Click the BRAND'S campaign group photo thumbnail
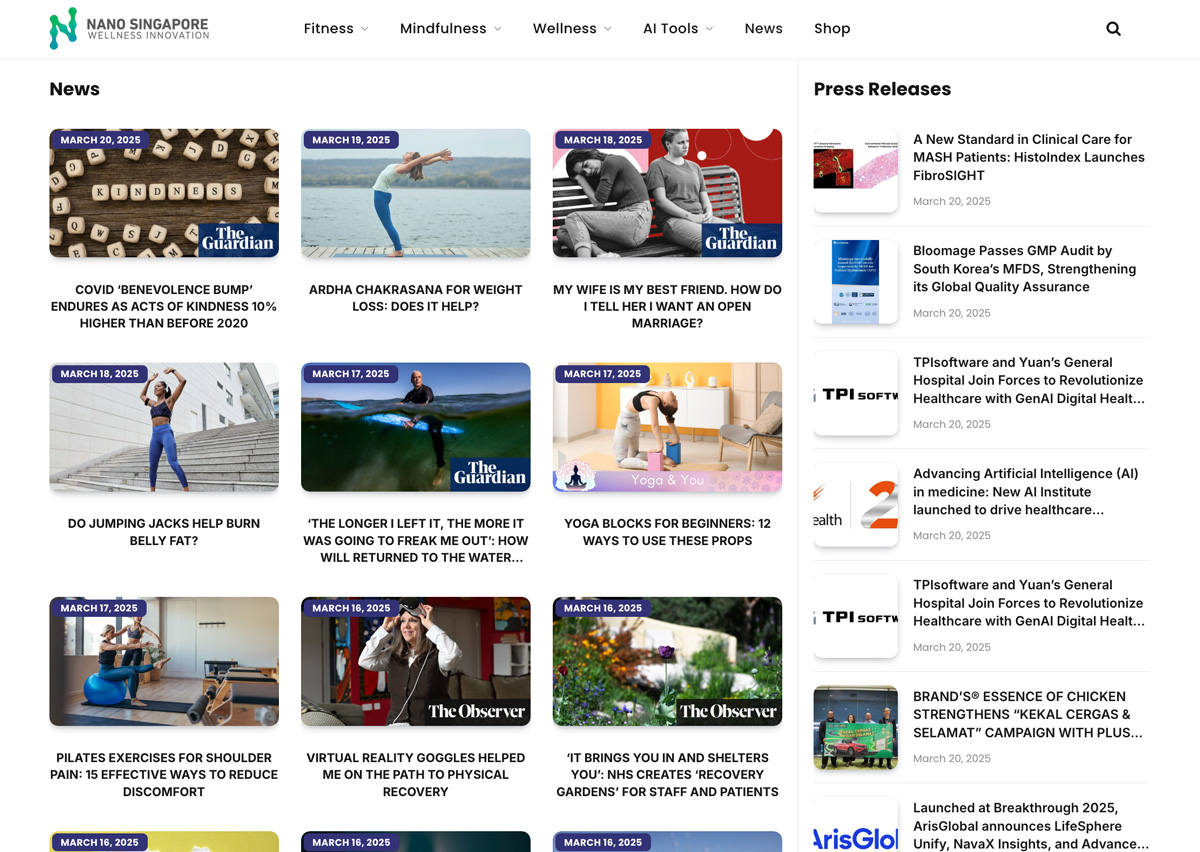The width and height of the screenshot is (1200, 852). point(856,728)
